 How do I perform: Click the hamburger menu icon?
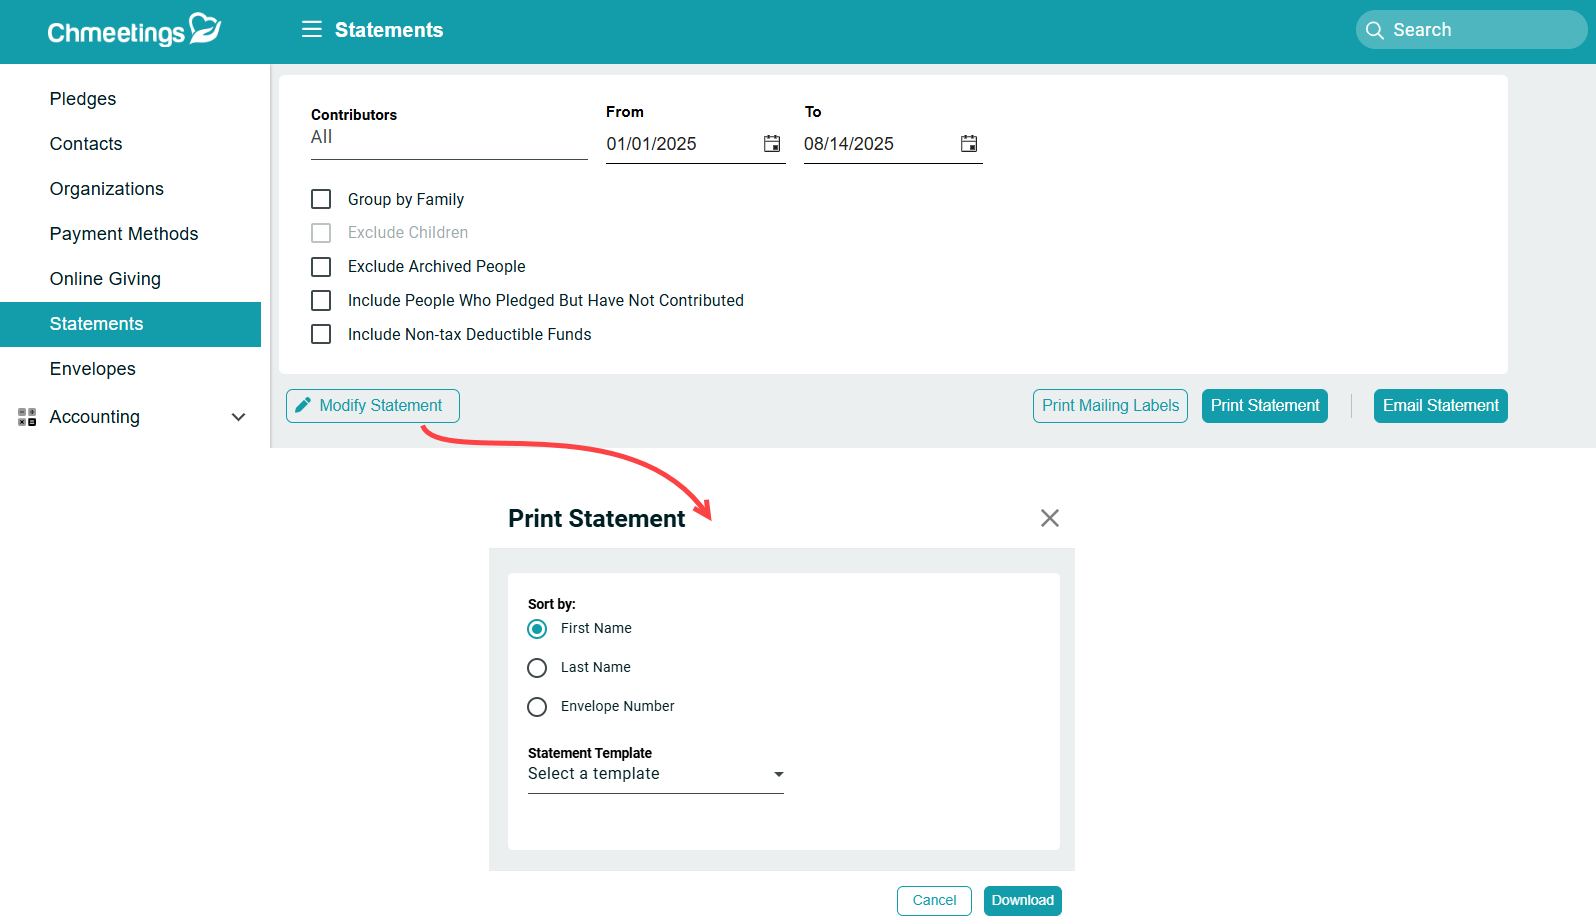(x=311, y=30)
